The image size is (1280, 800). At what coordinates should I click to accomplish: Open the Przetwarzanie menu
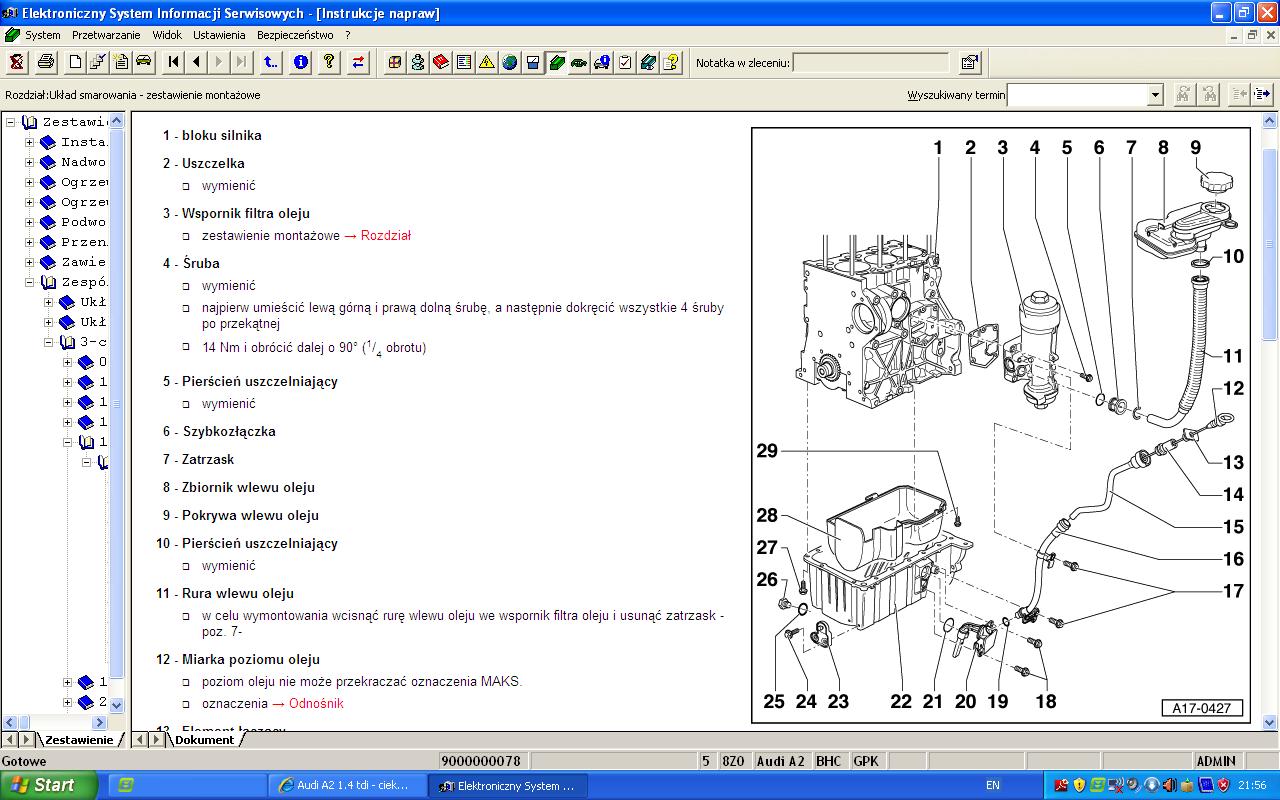[106, 34]
